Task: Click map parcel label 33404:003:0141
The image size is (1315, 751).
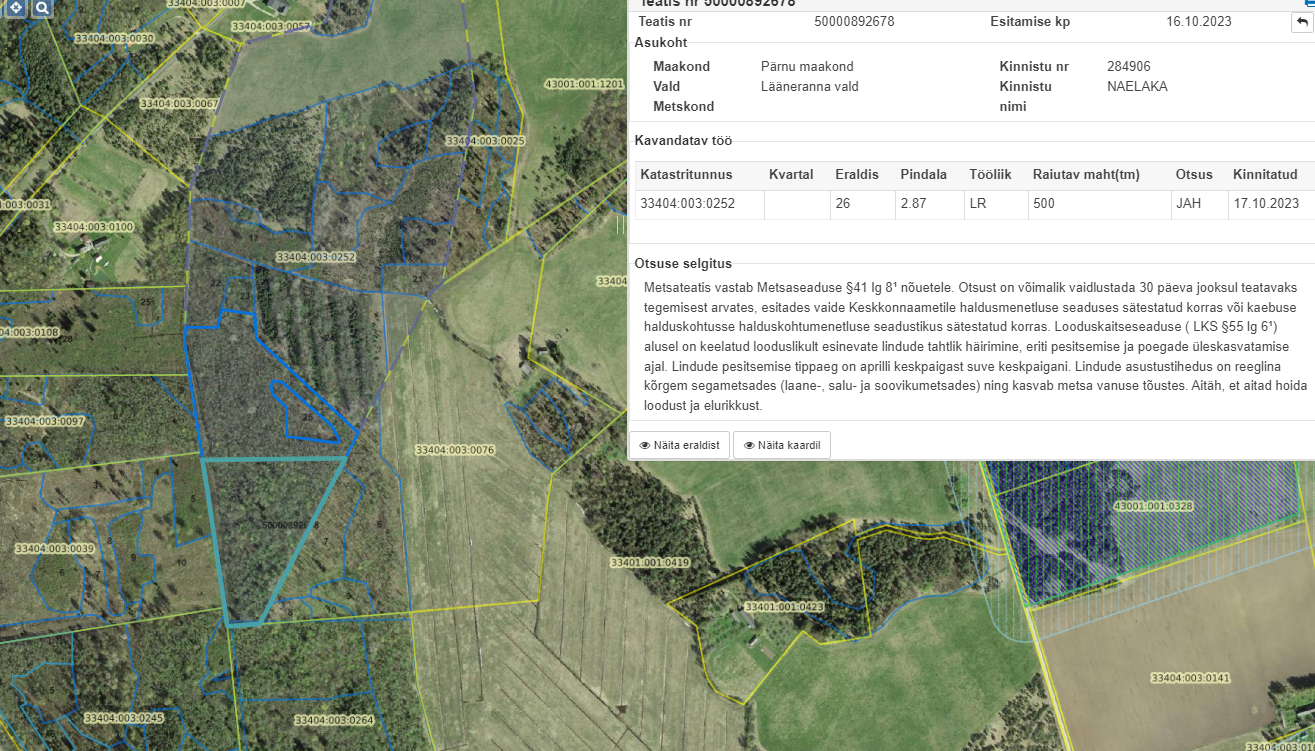Action: pos(1190,679)
